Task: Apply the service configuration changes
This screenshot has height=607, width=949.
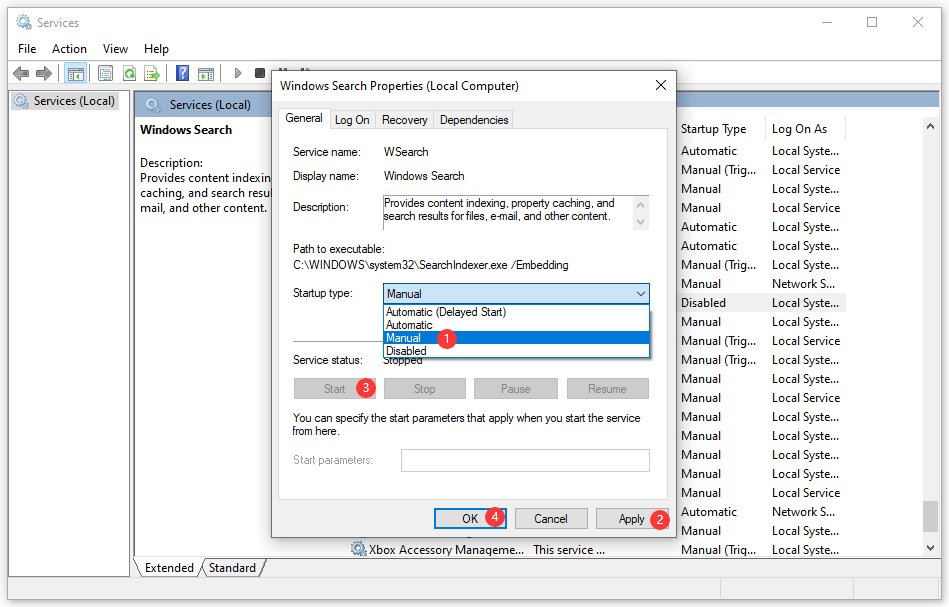Action: 632,518
